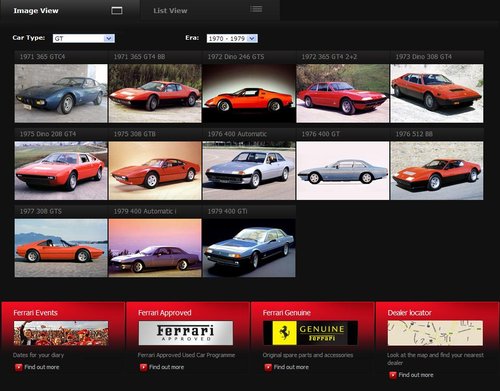Image resolution: width=500 pixels, height=391 pixels.
Task: Open the 1977 308 GTS photo
Action: point(61,248)
